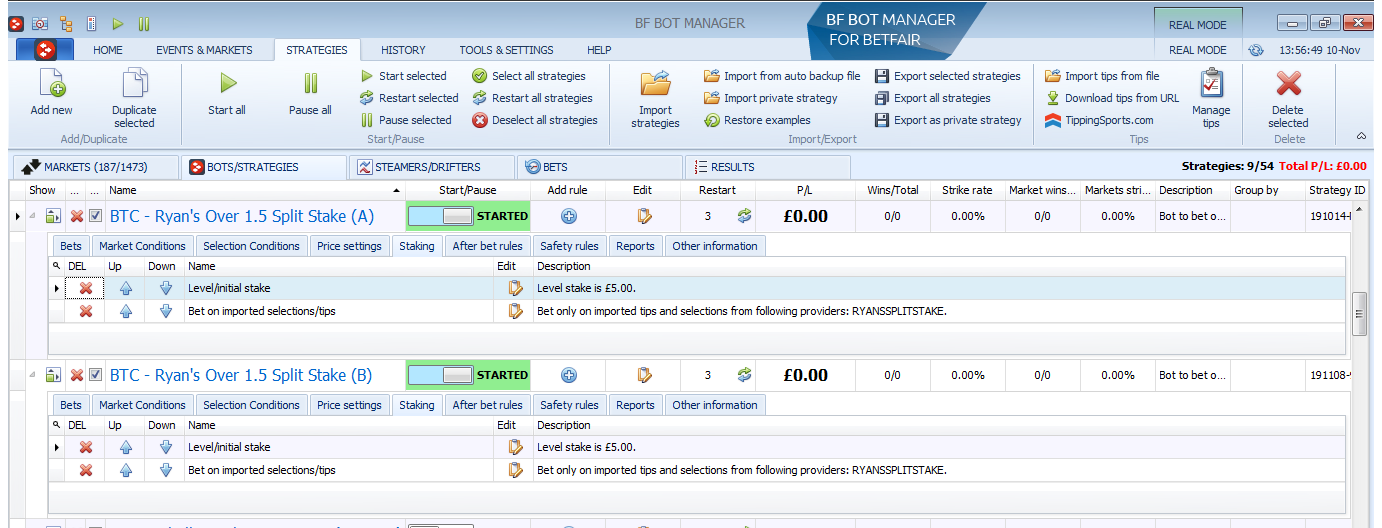
Task: Edit strategy Split Stake (B) via pencil icon
Action: (644, 375)
